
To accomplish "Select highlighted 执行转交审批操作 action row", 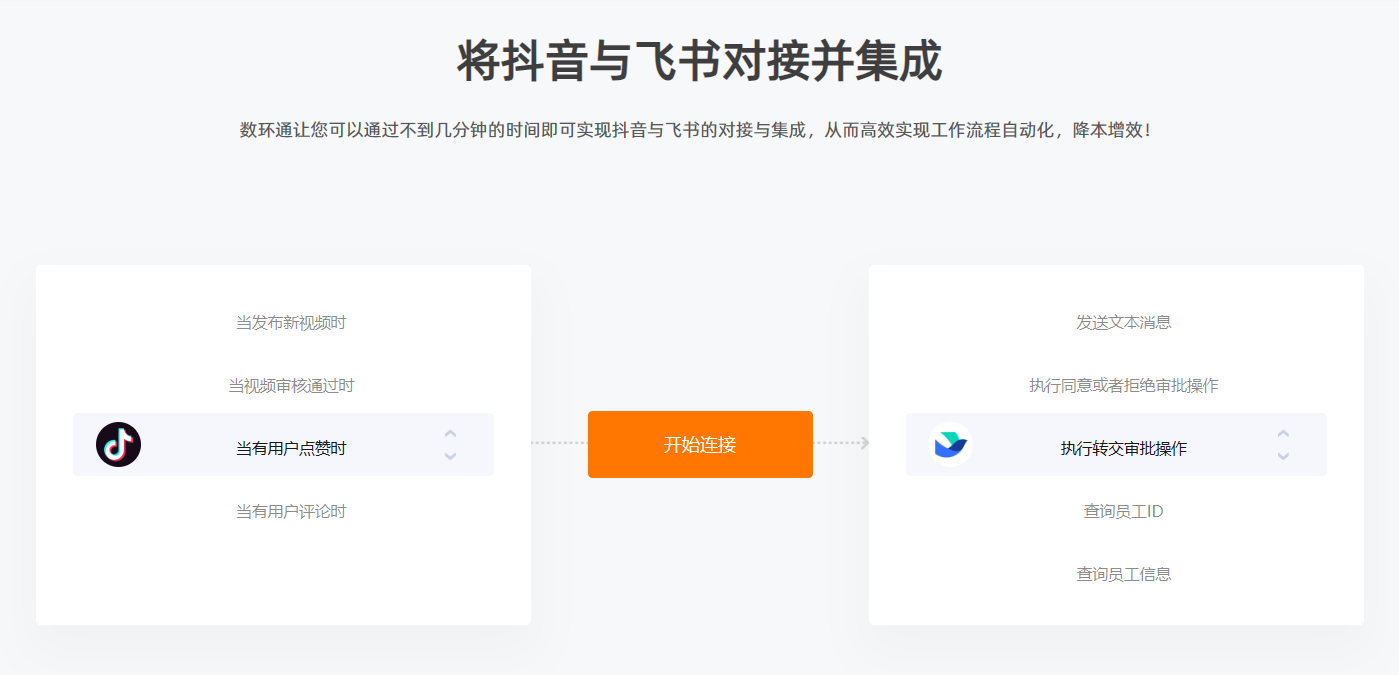I will pyautogui.click(x=1116, y=444).
